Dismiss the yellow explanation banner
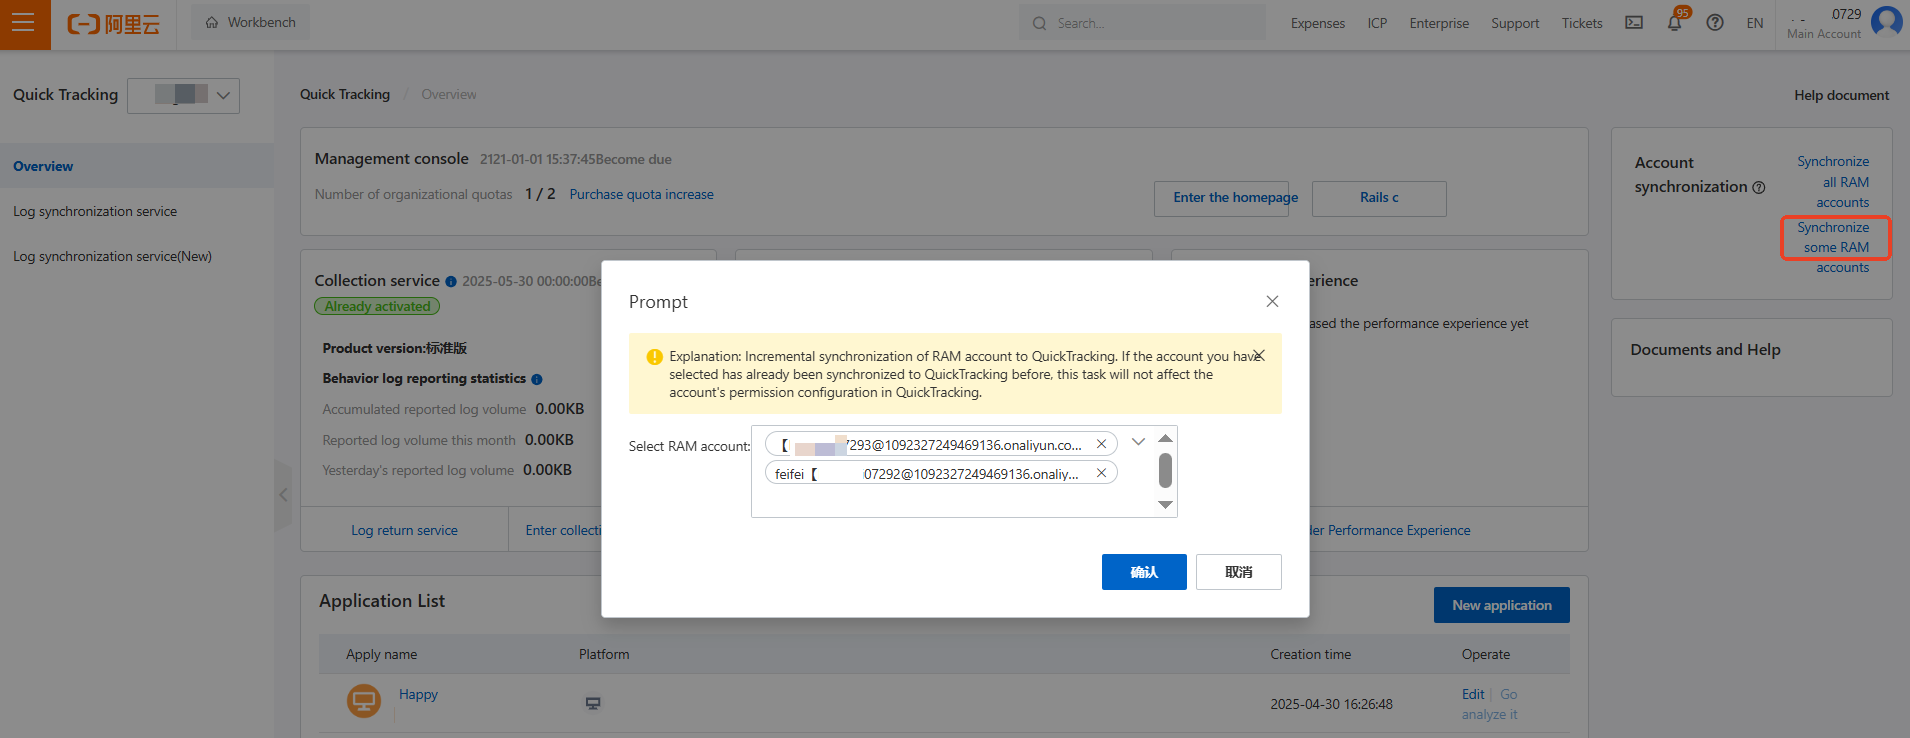Viewport: 1910px width, 738px height. (x=1259, y=355)
